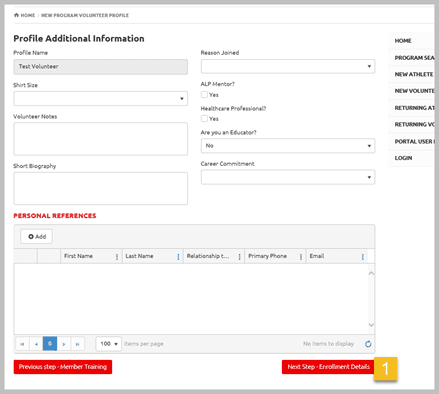Click the home icon in breadcrumb
This screenshot has height=394, width=439.
(16, 15)
